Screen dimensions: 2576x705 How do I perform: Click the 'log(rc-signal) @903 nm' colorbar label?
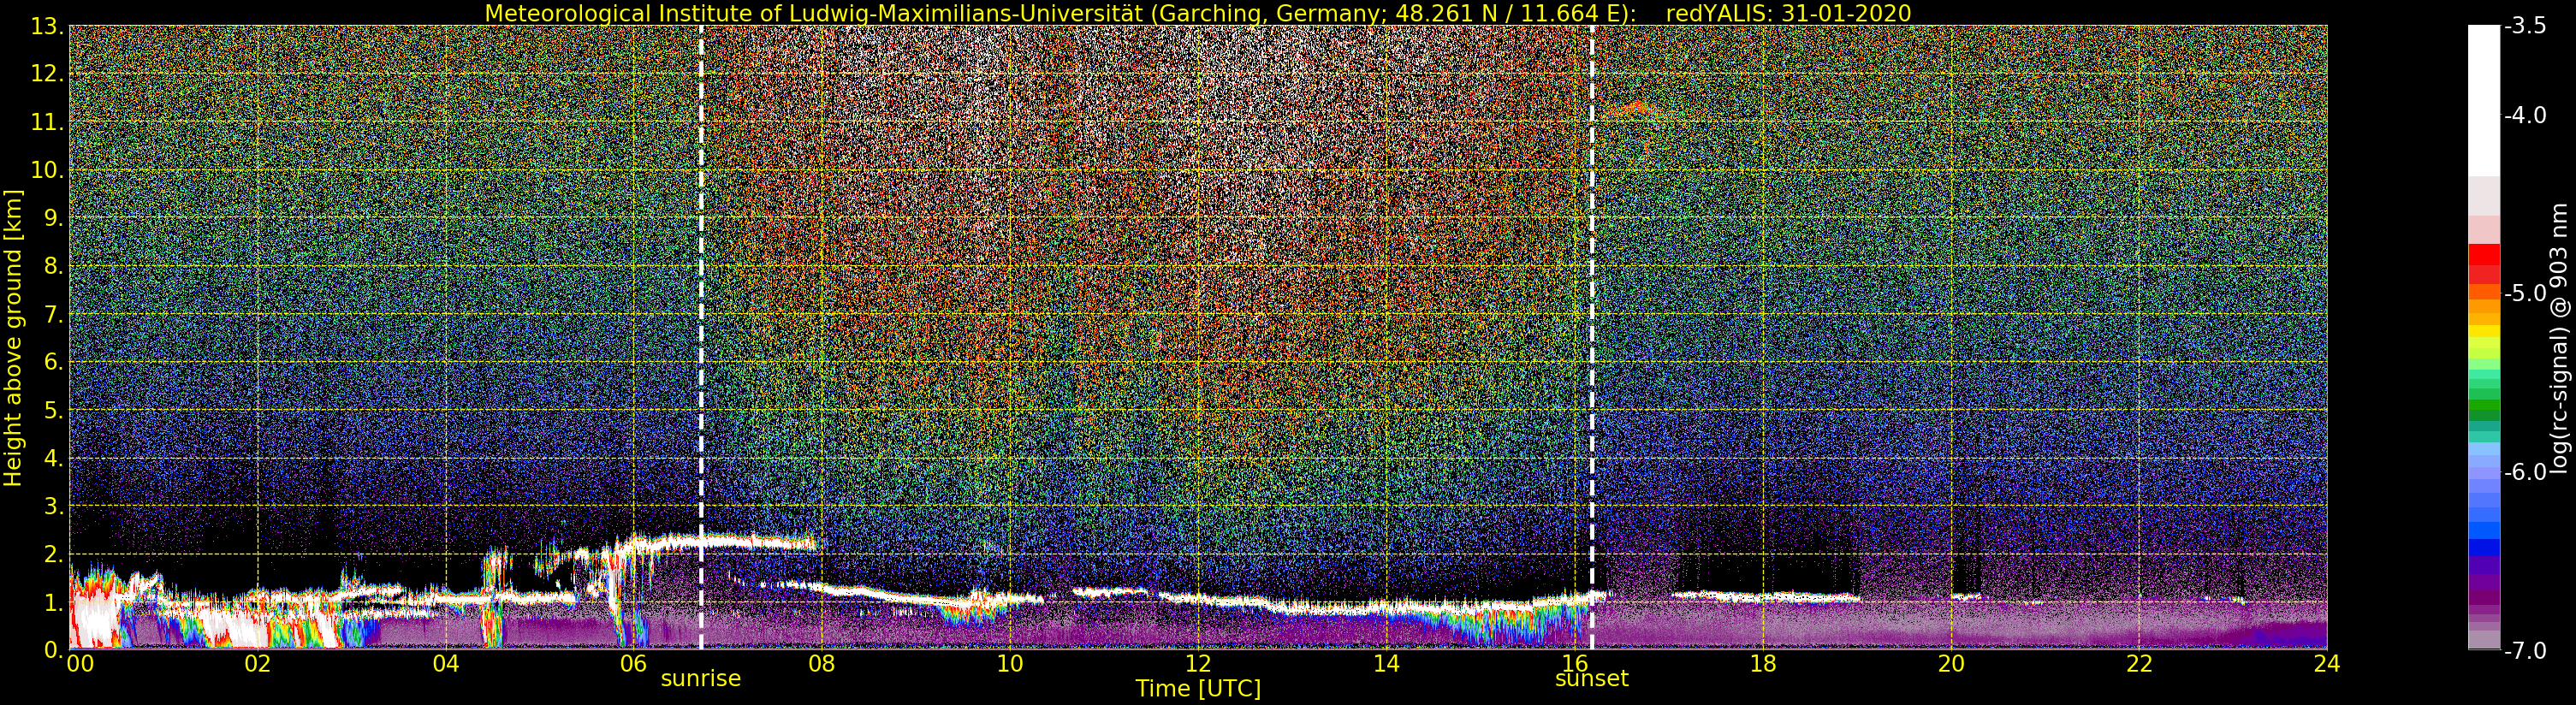(2558, 338)
